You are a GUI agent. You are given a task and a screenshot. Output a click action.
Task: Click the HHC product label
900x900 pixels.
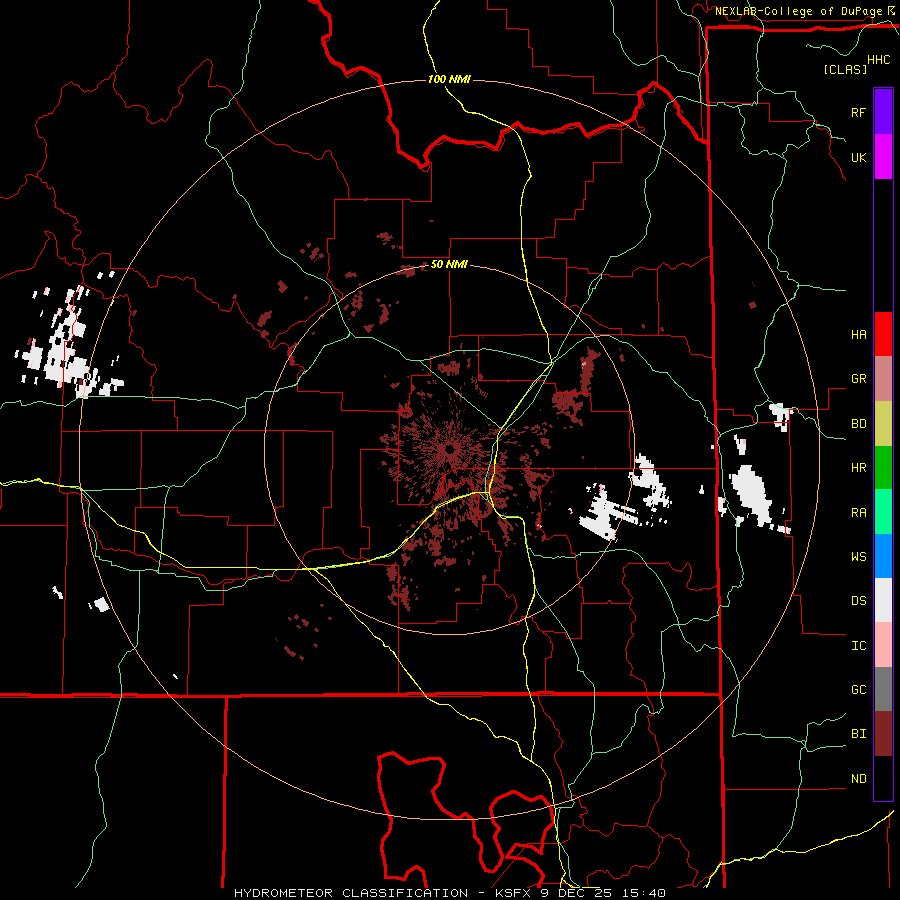[878, 60]
